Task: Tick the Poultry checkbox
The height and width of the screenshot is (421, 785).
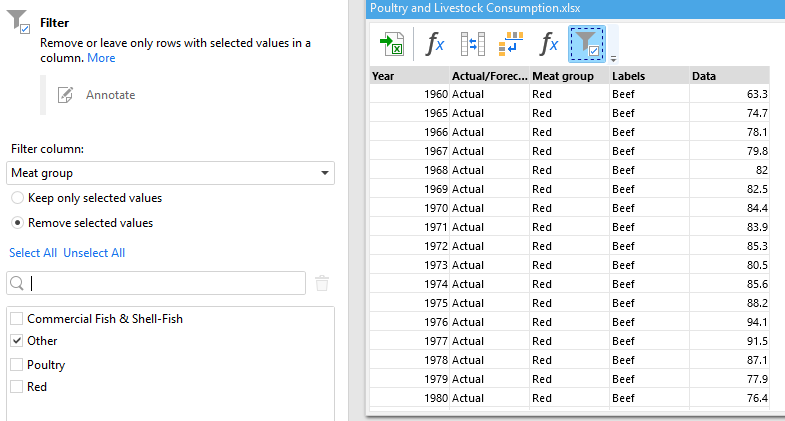Action: point(16,365)
